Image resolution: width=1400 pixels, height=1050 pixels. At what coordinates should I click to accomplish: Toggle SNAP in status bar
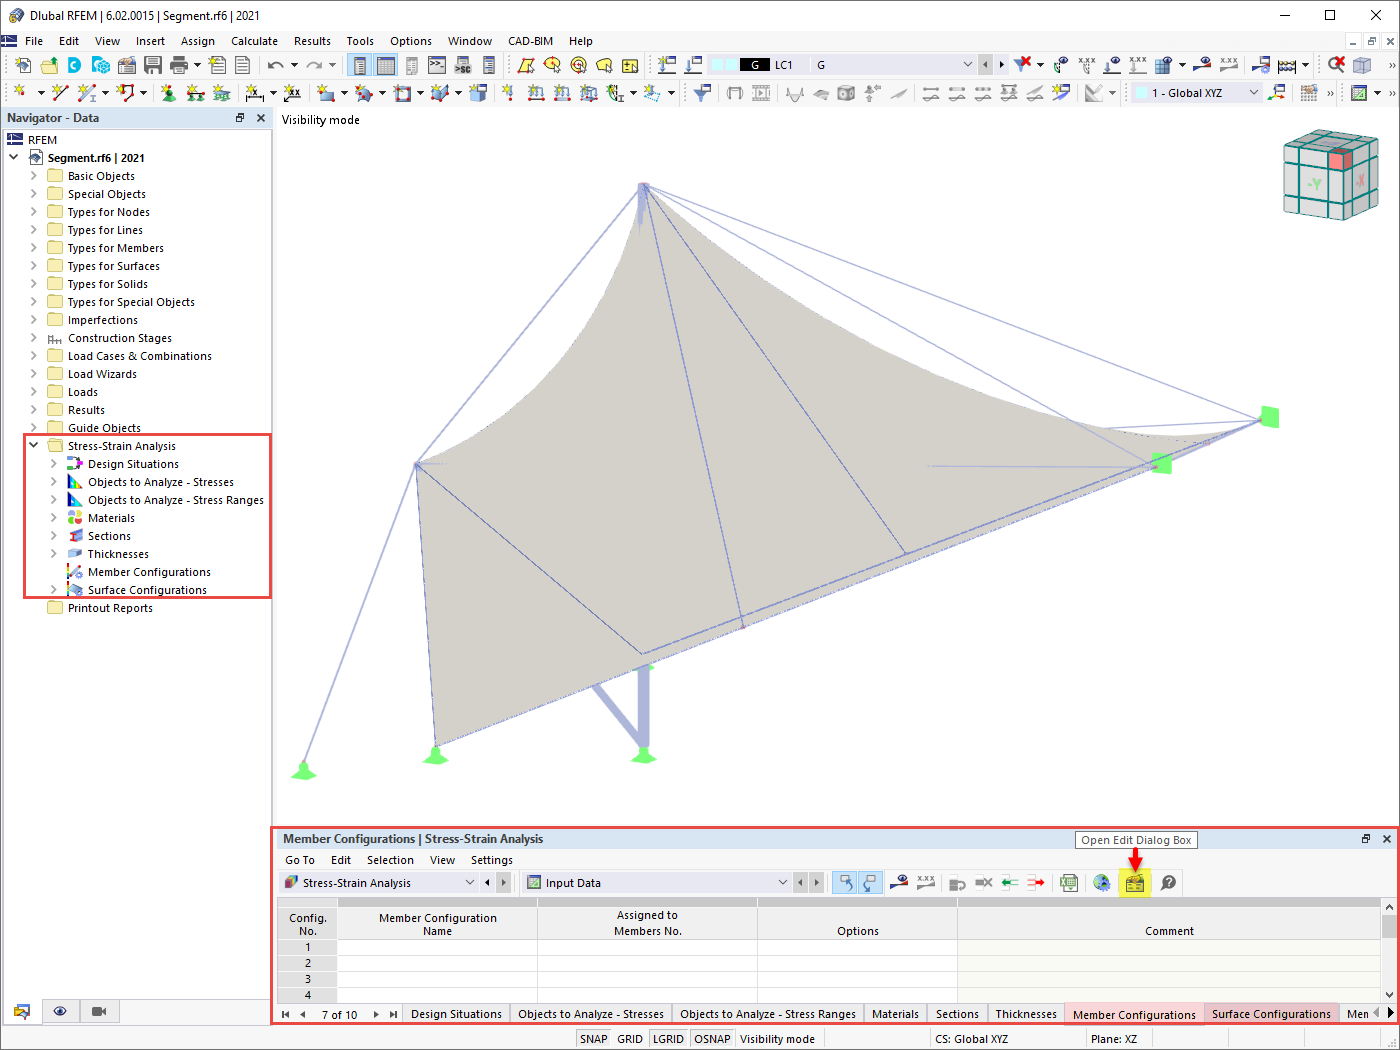(x=593, y=1039)
